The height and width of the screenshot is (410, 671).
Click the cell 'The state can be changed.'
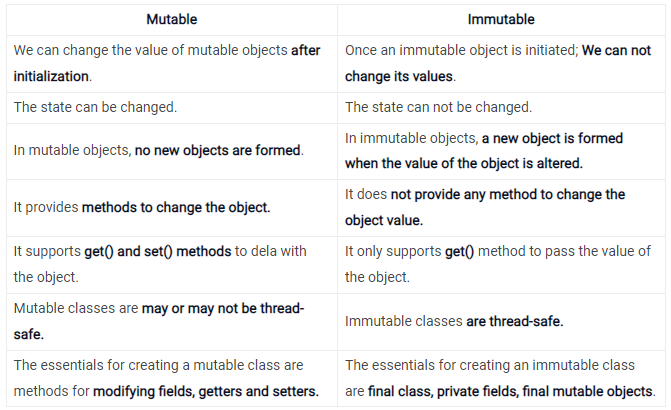(172, 107)
